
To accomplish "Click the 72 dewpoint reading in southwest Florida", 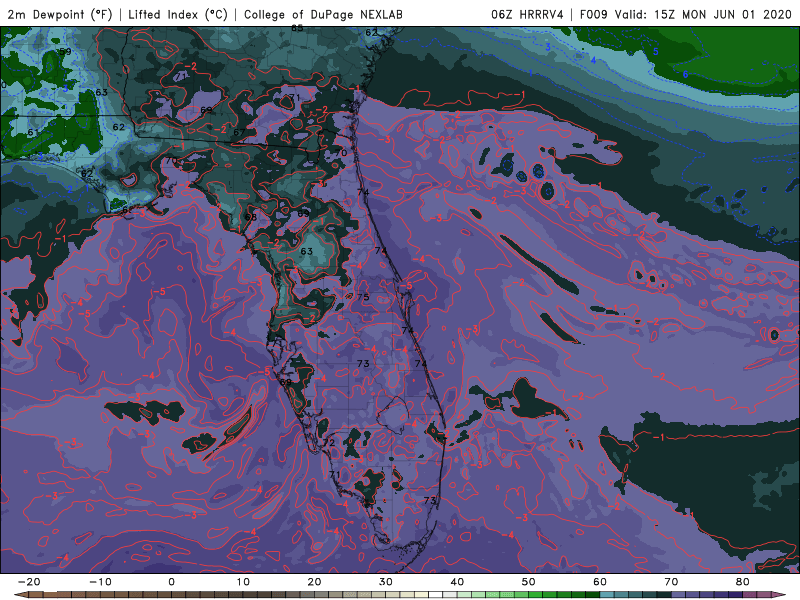I will coord(329,442).
